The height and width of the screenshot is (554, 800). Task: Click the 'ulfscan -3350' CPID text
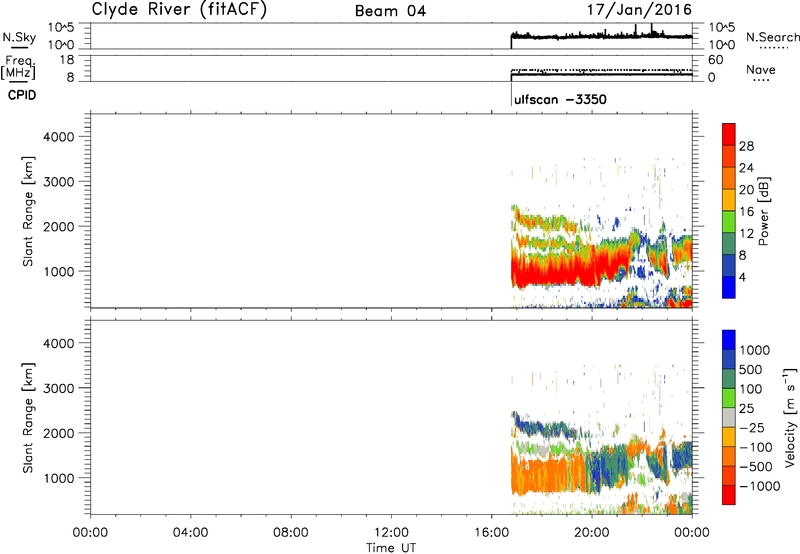coord(560,99)
